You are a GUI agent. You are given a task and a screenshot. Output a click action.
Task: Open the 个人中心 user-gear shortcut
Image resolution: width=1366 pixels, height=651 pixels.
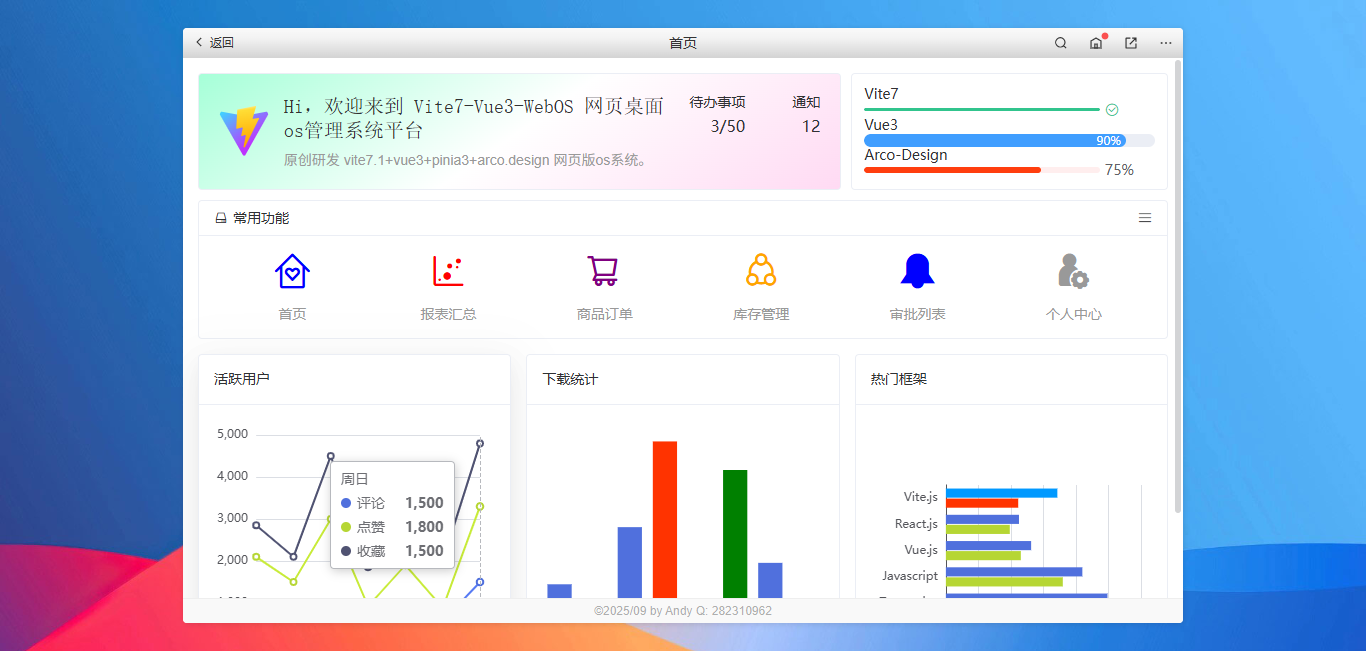pos(1073,271)
